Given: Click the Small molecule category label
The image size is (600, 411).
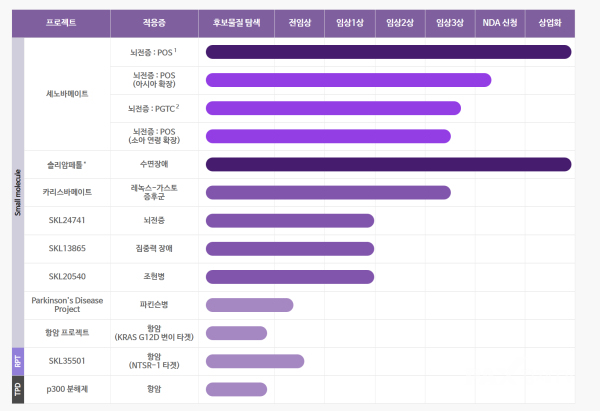Looking at the screenshot, I should tap(18, 192).
